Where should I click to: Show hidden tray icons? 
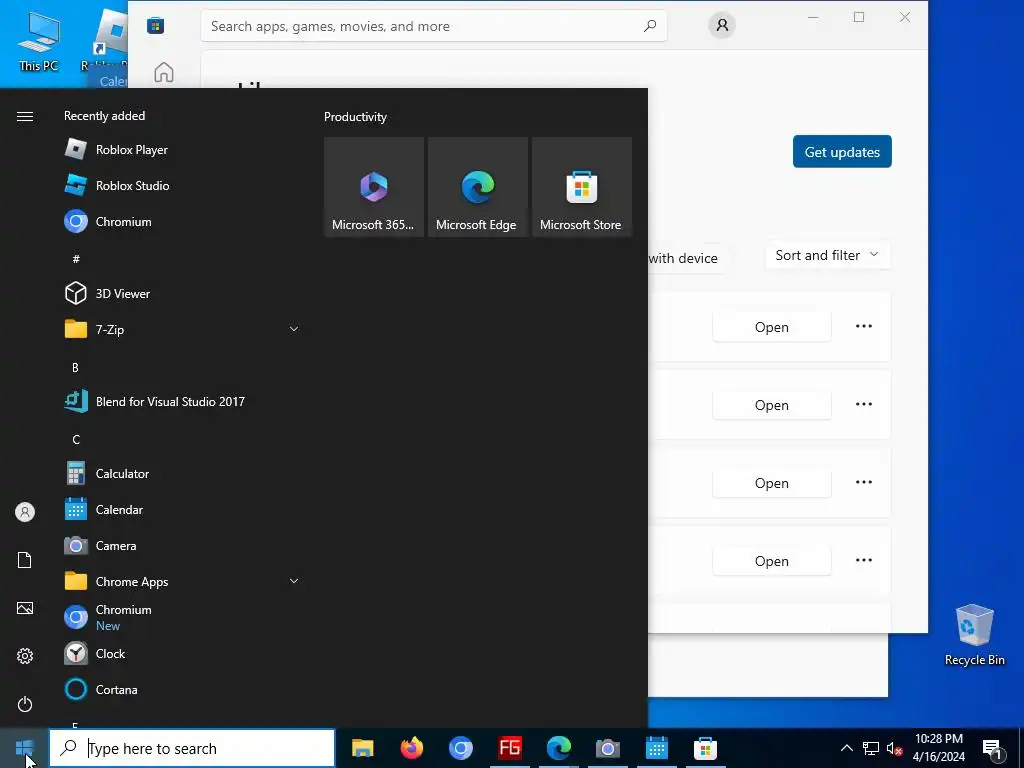(x=846, y=748)
